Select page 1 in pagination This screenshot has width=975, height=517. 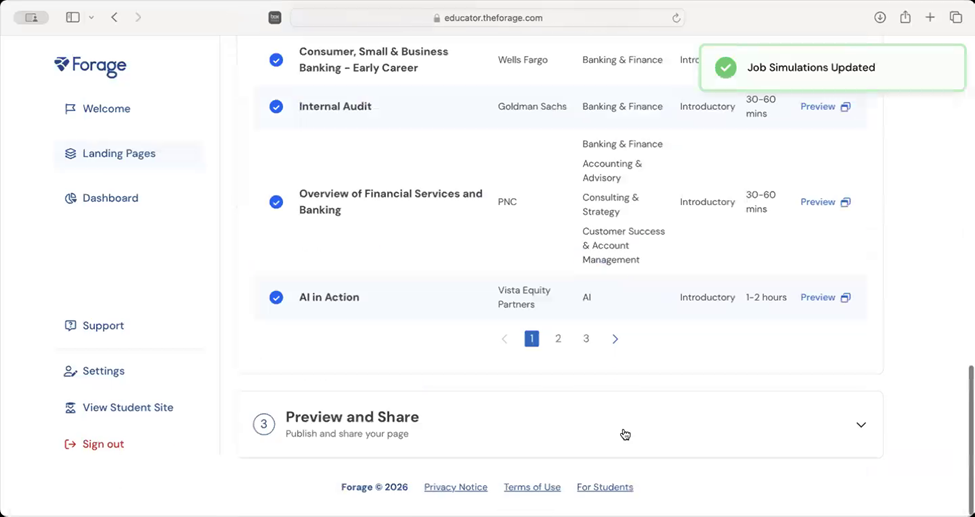(532, 339)
